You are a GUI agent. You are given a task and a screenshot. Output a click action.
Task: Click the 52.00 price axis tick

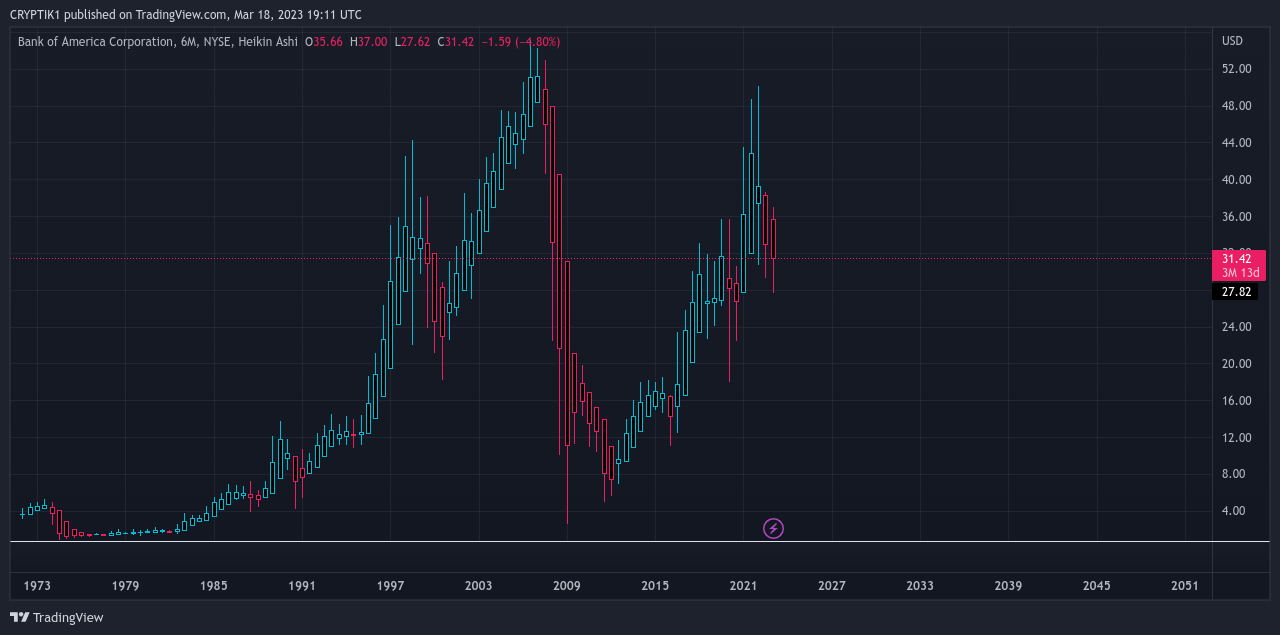[x=1236, y=69]
